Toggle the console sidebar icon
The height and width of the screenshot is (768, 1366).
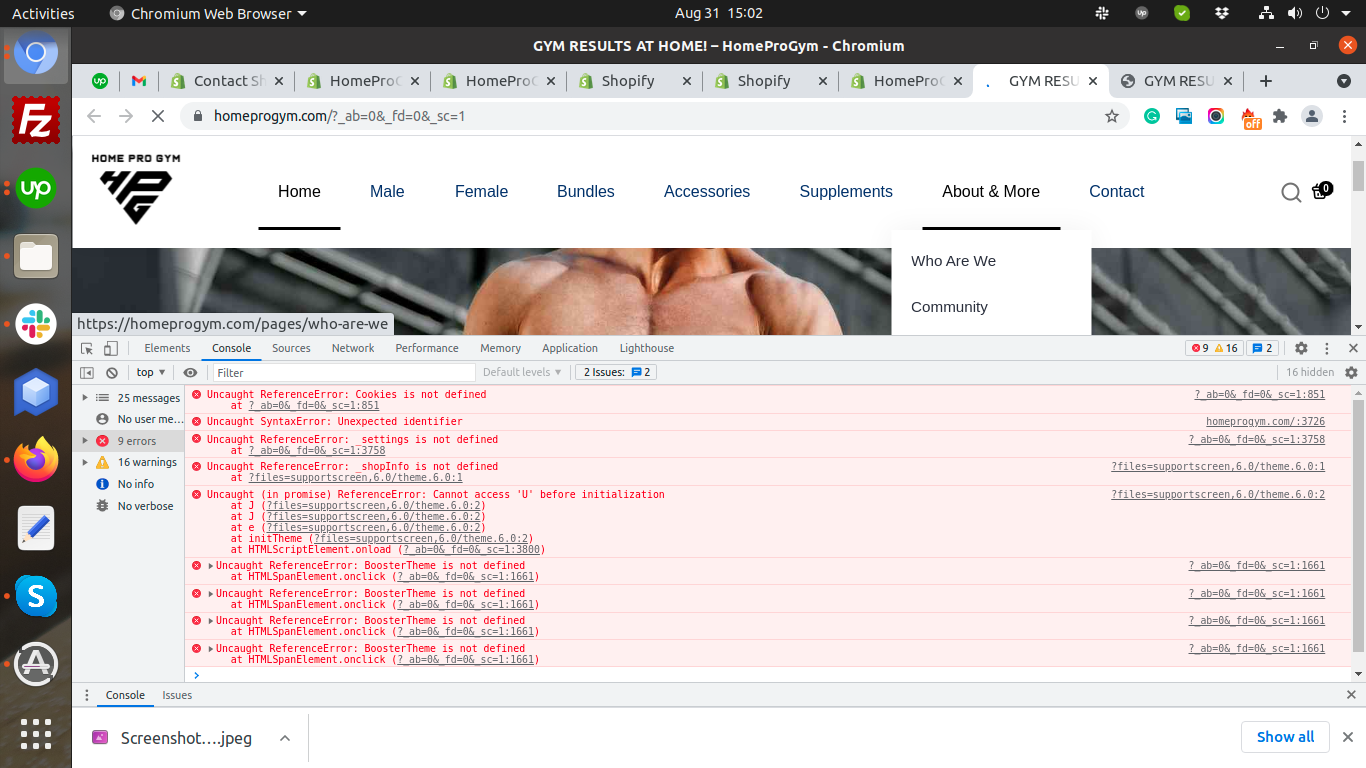87,372
